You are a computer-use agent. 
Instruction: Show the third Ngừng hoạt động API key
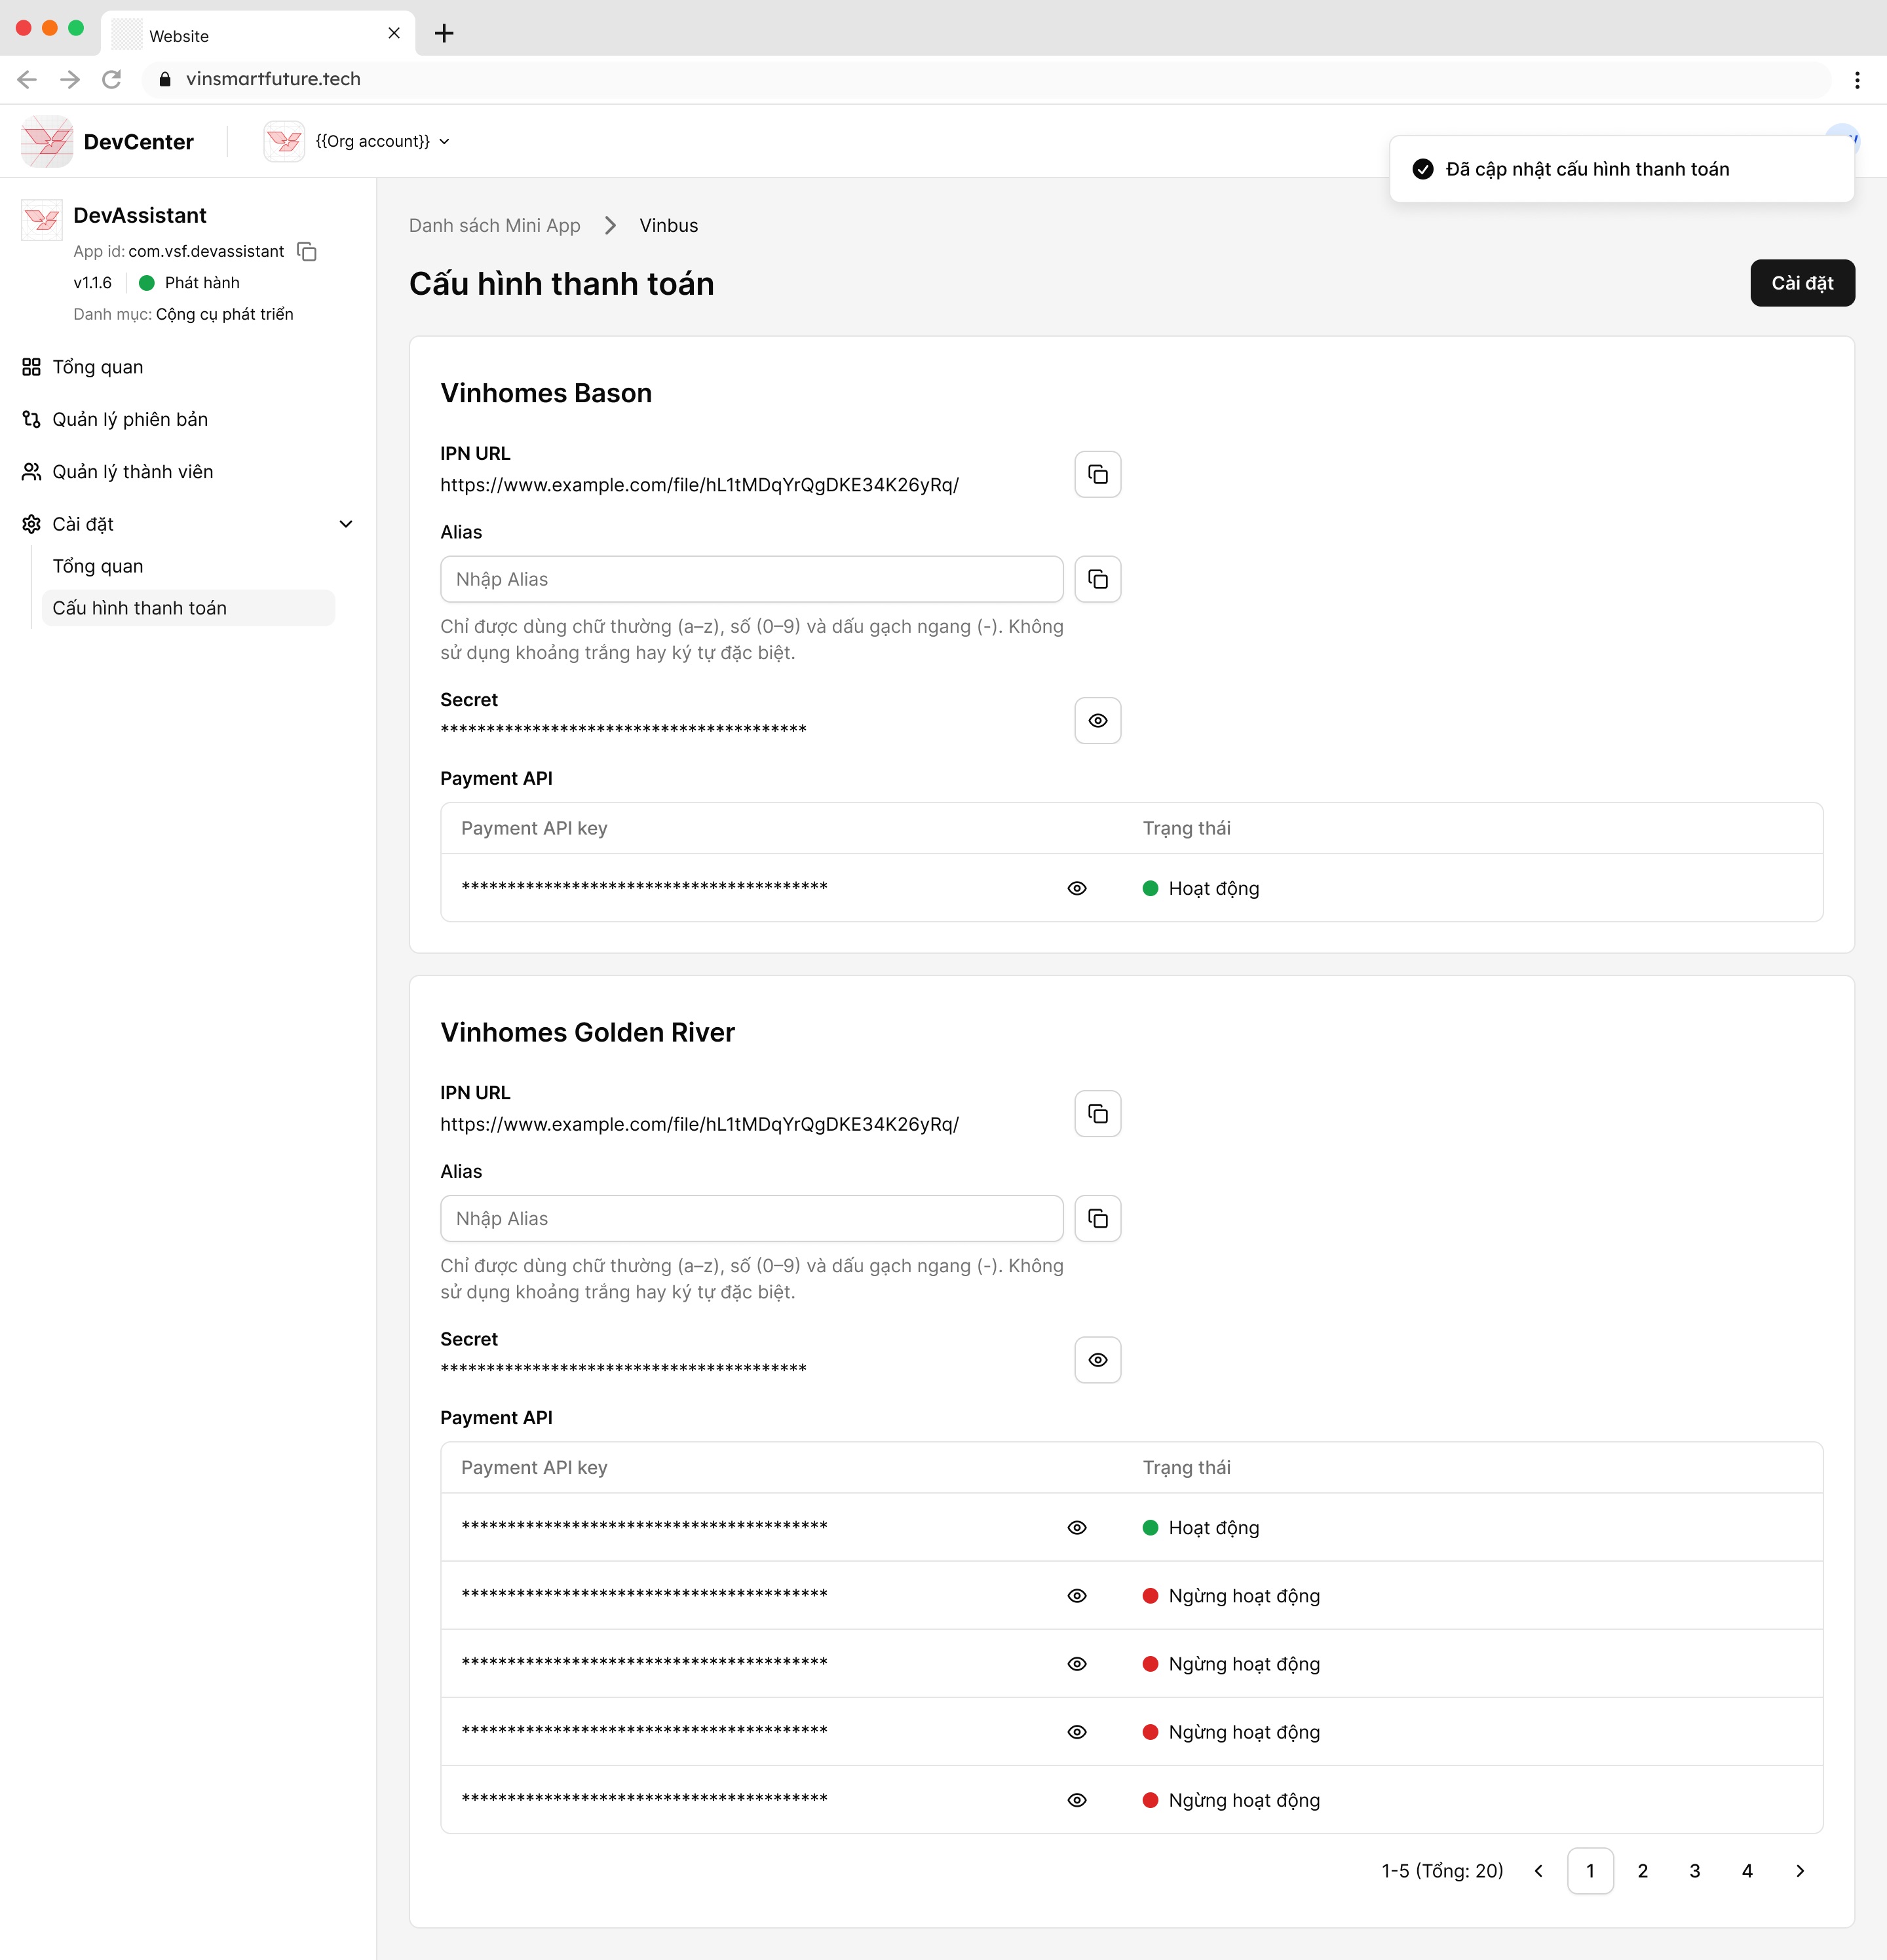(1077, 1731)
